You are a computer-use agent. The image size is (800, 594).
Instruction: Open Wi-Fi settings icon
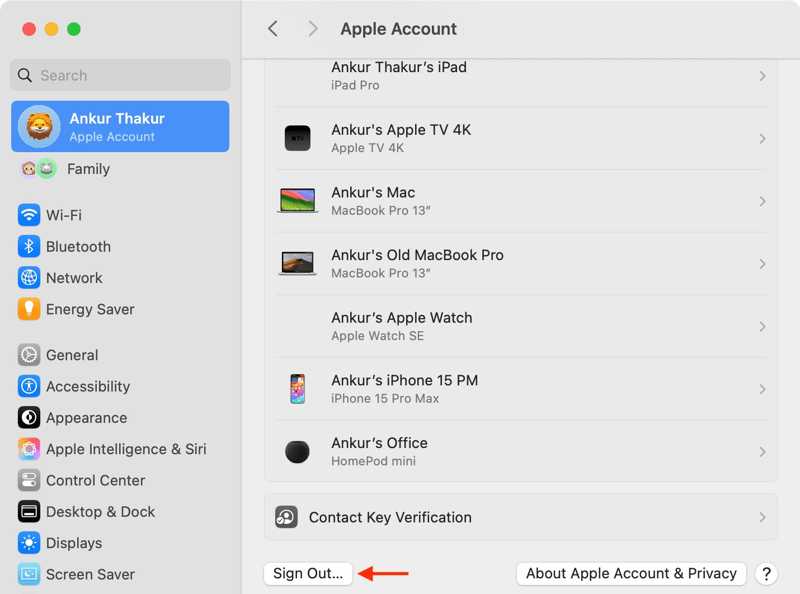29,215
